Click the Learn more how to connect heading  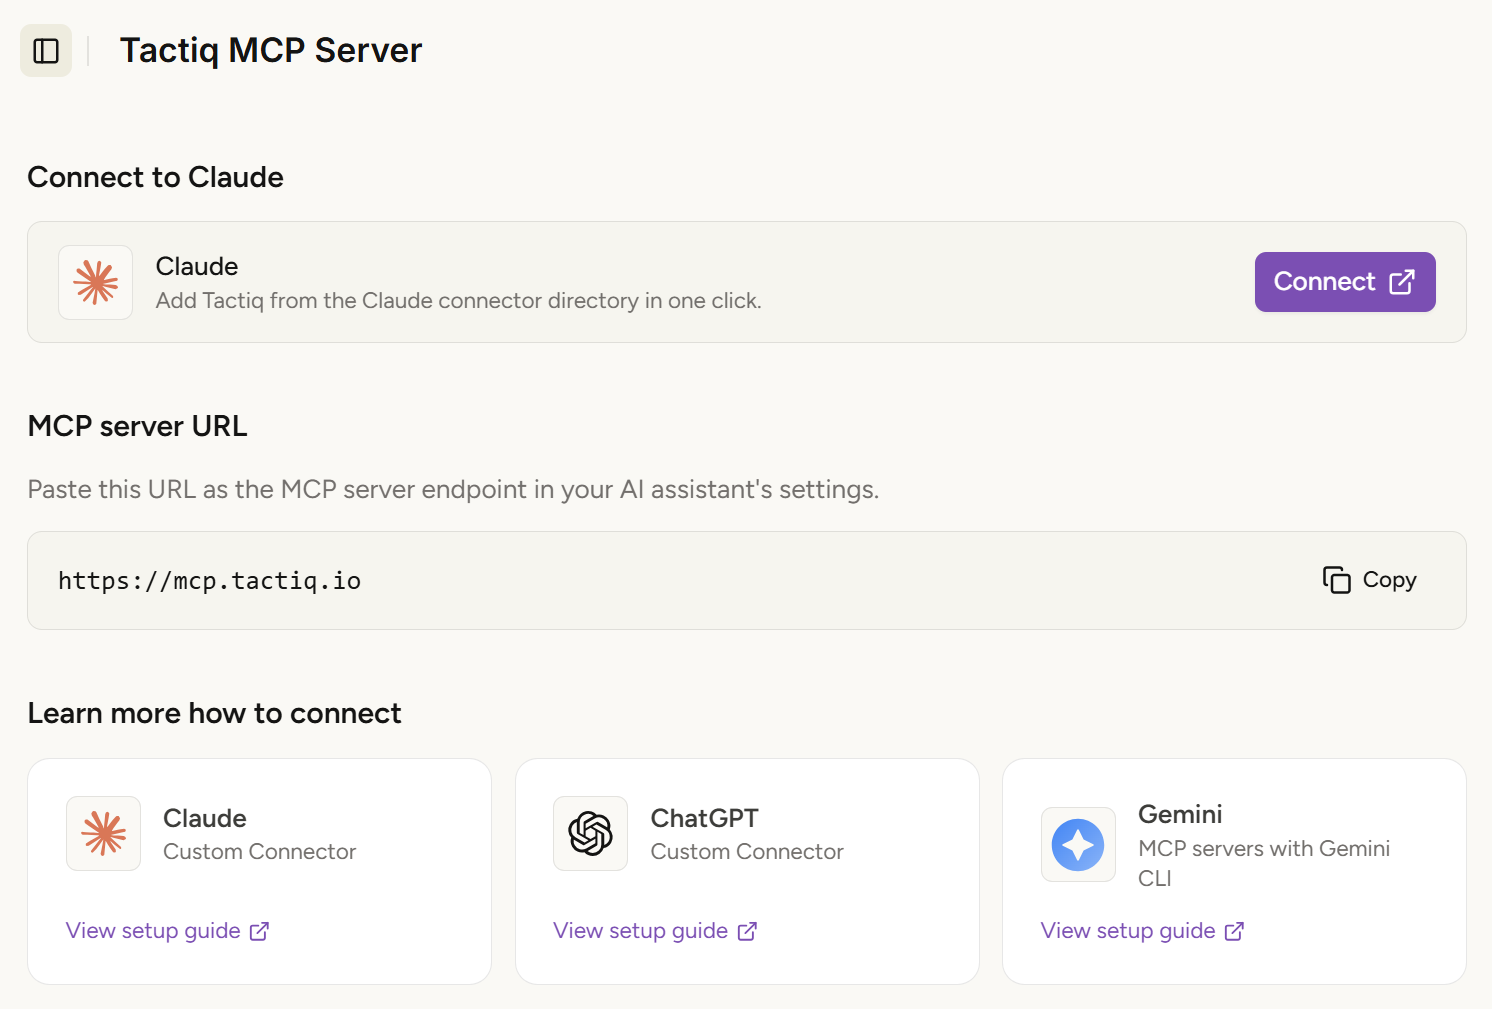[x=215, y=713]
